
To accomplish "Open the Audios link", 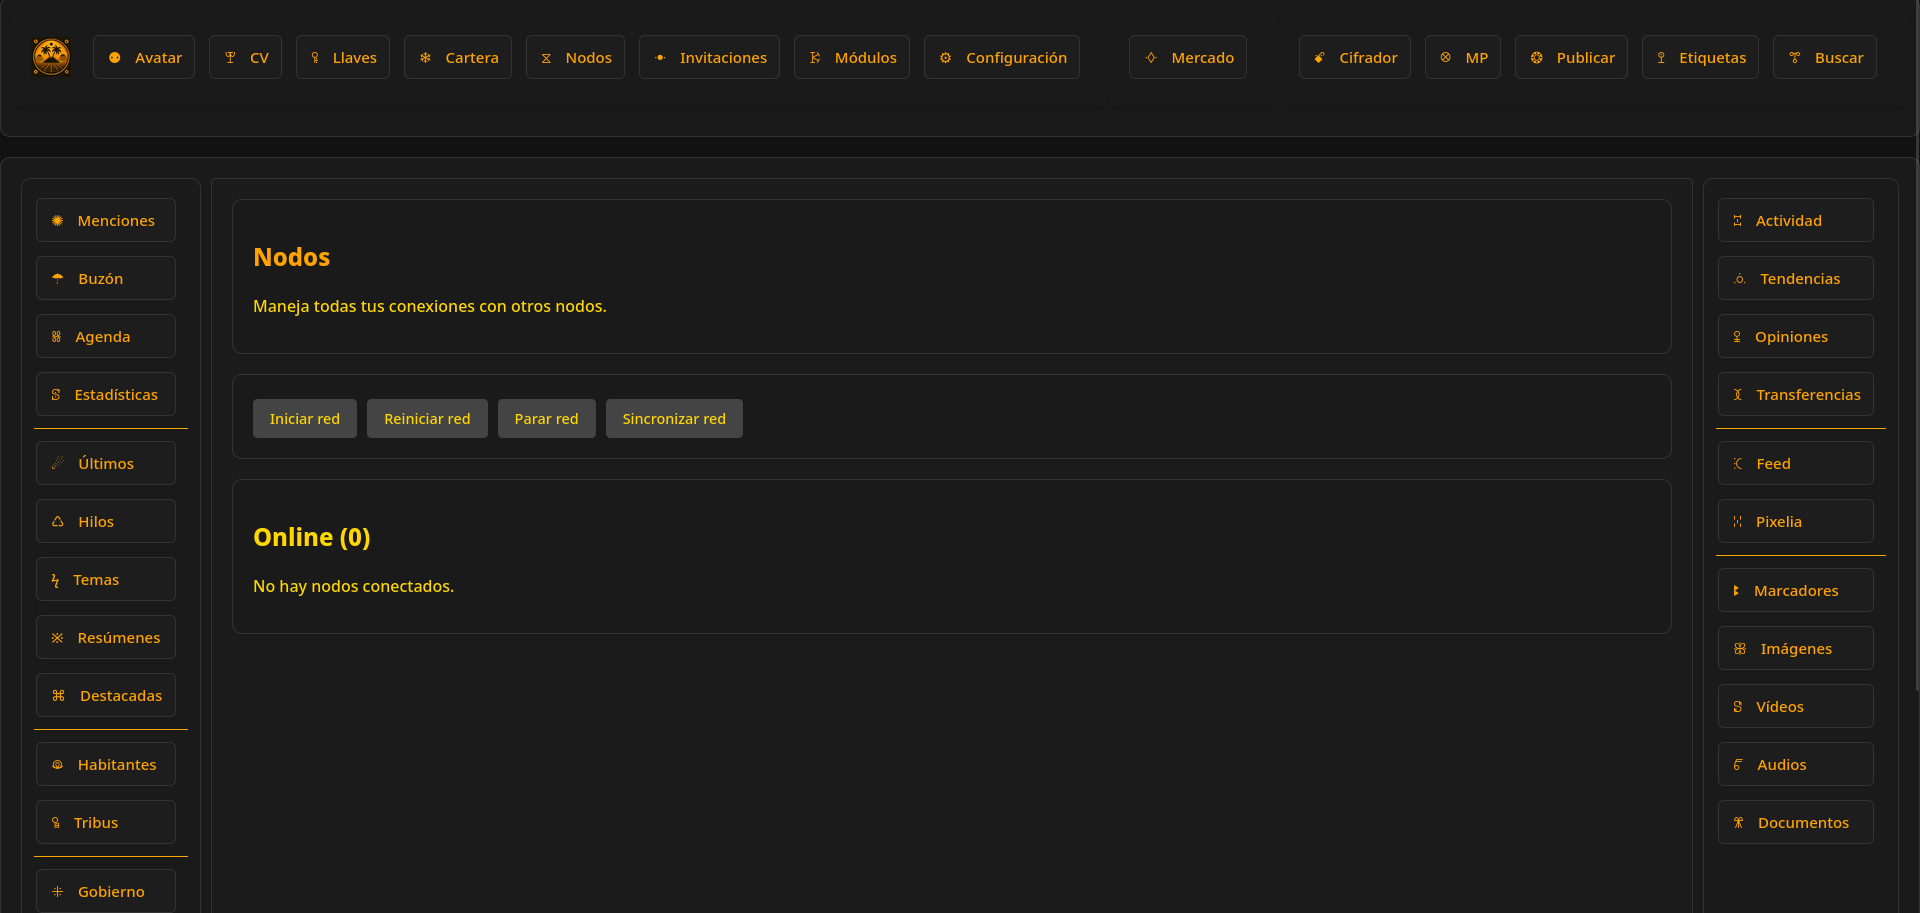I will point(1795,764).
